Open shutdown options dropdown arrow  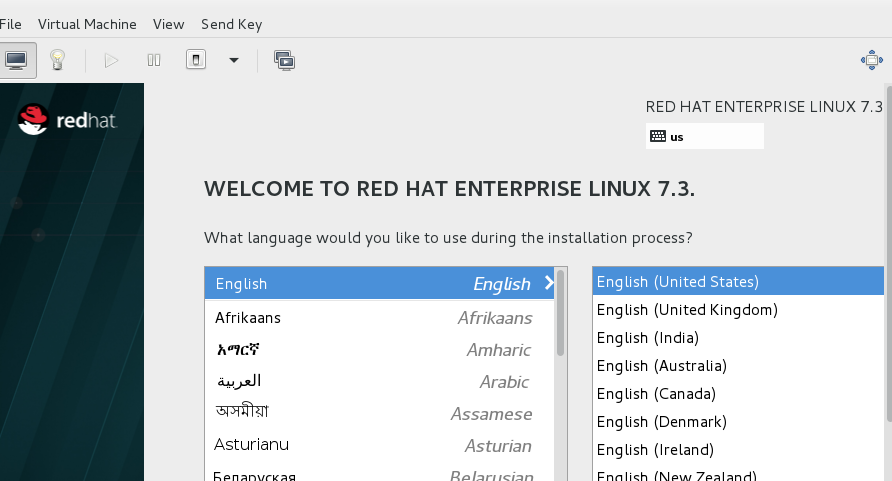click(234, 60)
